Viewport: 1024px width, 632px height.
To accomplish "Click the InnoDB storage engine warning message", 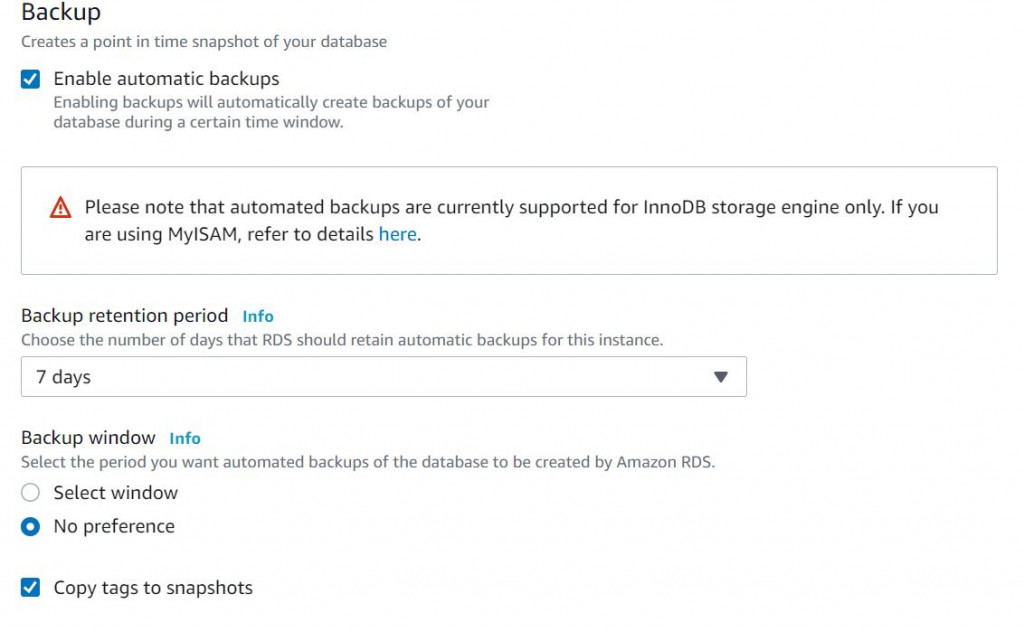I will pos(511,208).
